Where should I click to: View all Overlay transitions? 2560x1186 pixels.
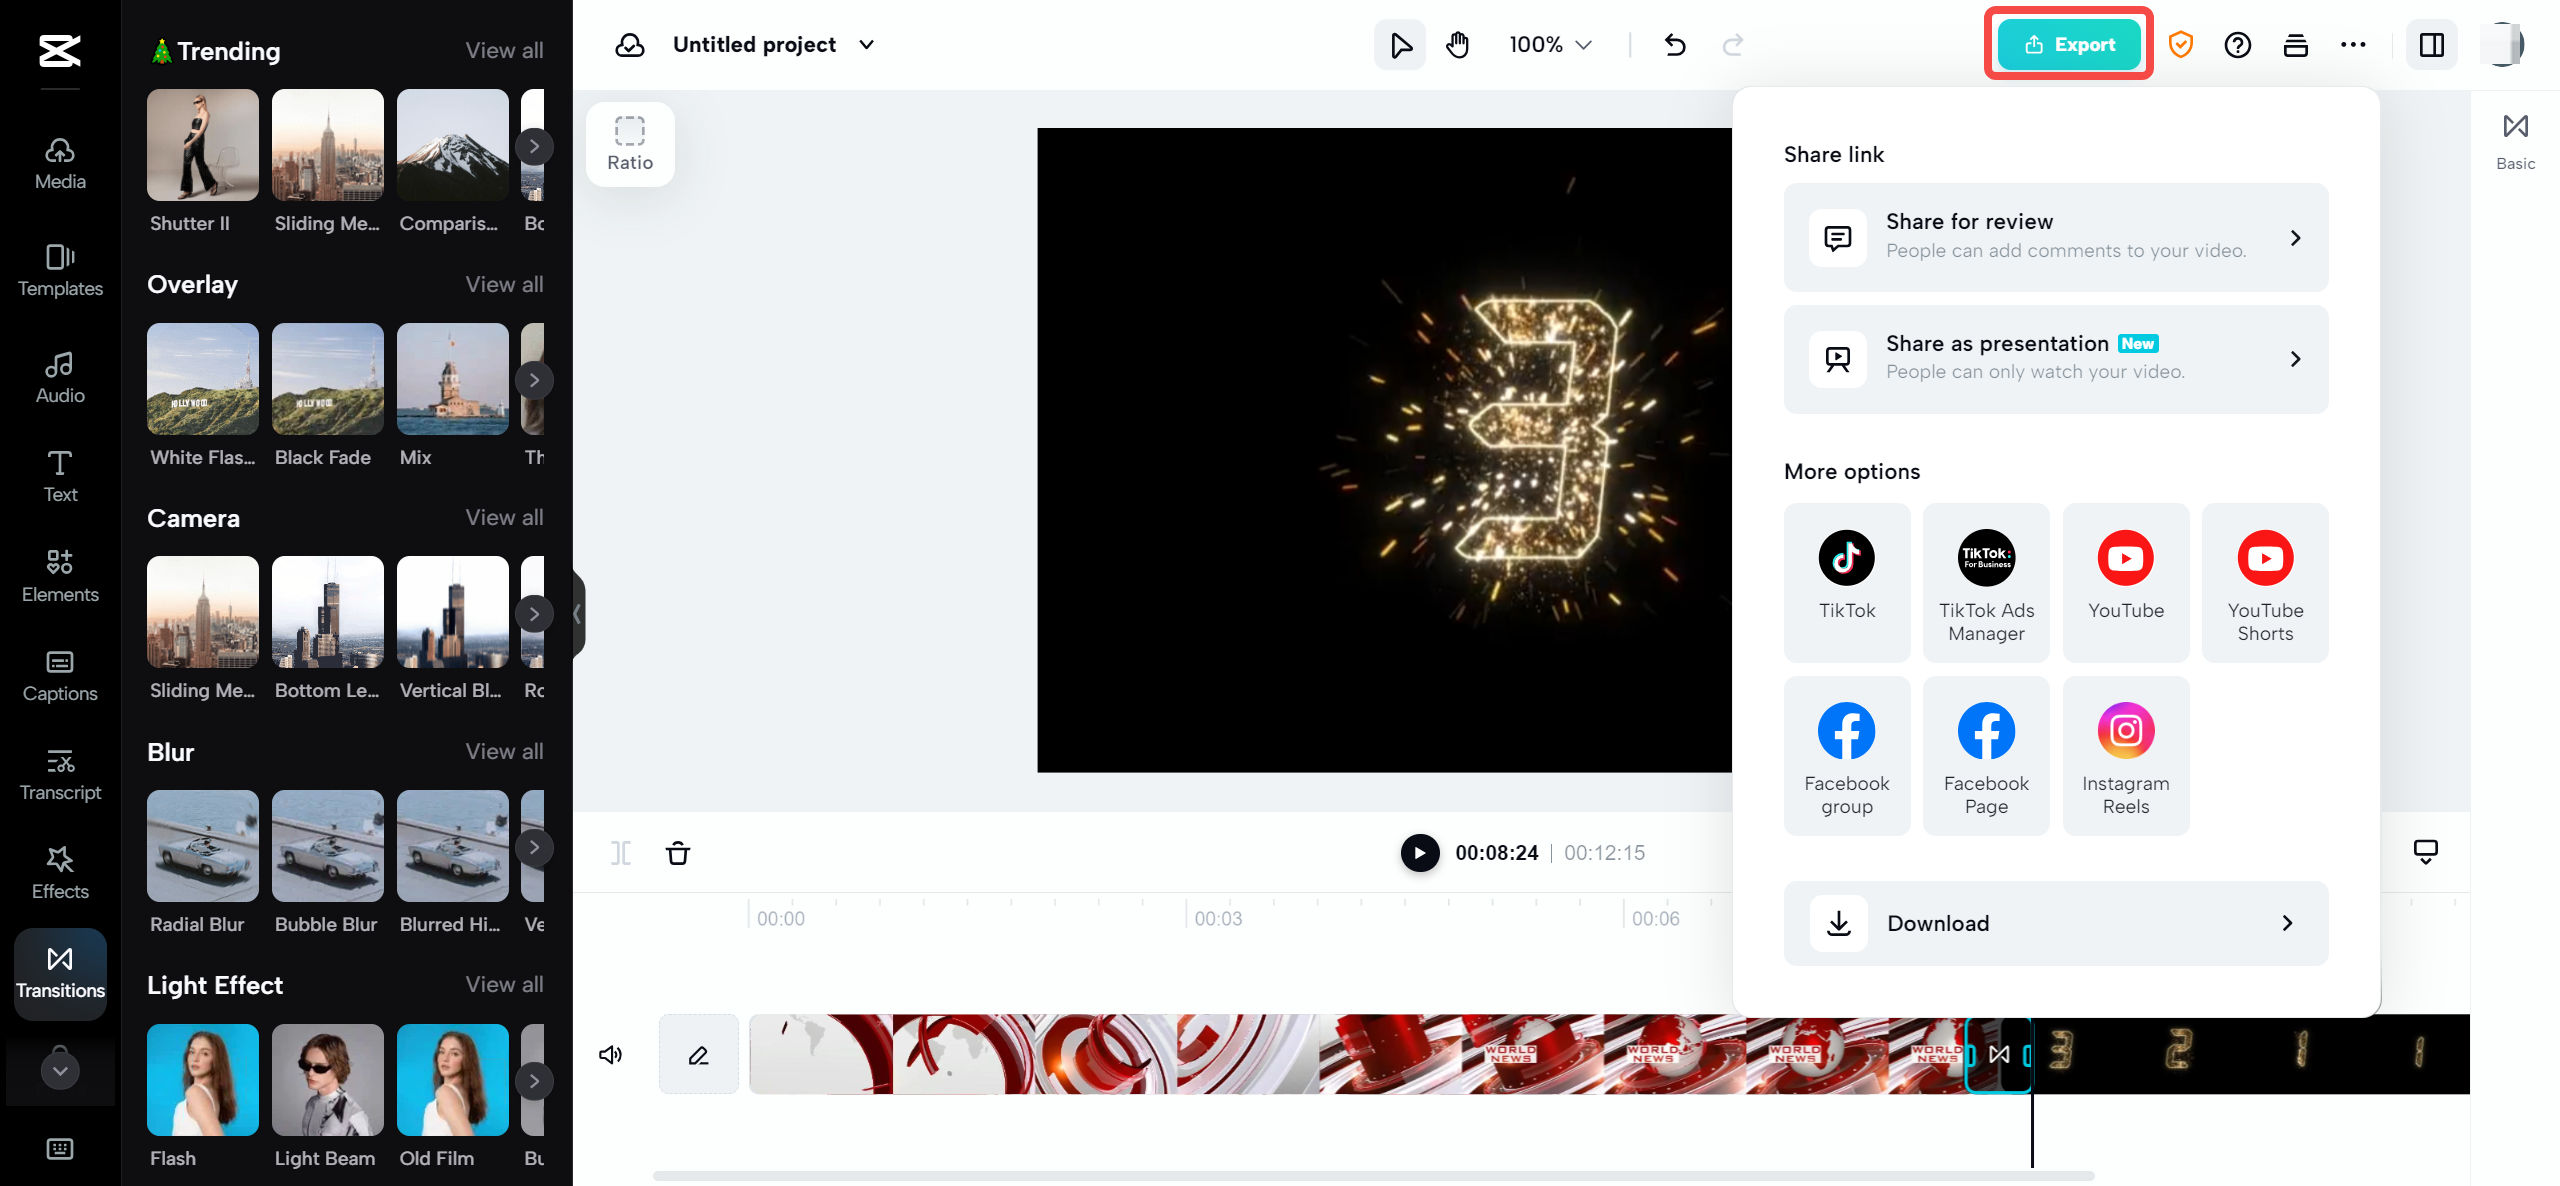pyautogui.click(x=504, y=284)
